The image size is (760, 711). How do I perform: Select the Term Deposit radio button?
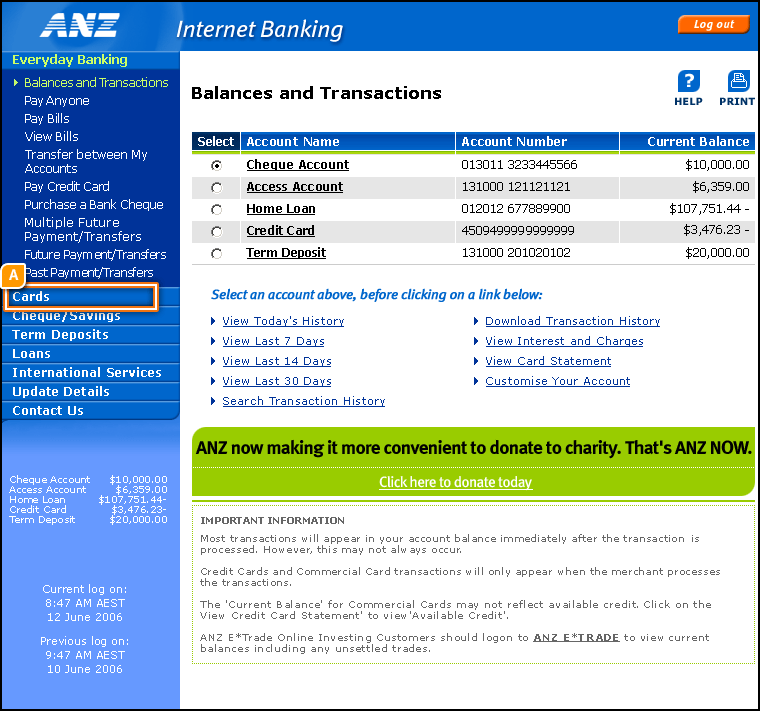click(x=217, y=253)
